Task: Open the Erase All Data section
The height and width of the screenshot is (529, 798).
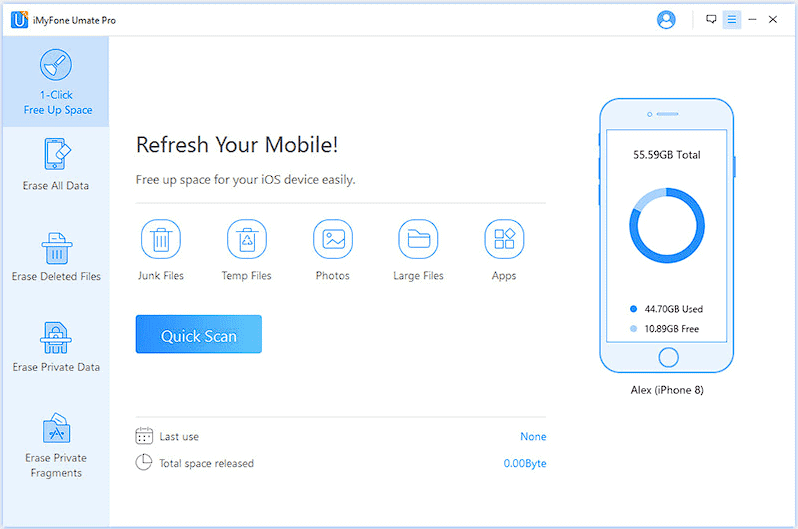Action: click(55, 164)
